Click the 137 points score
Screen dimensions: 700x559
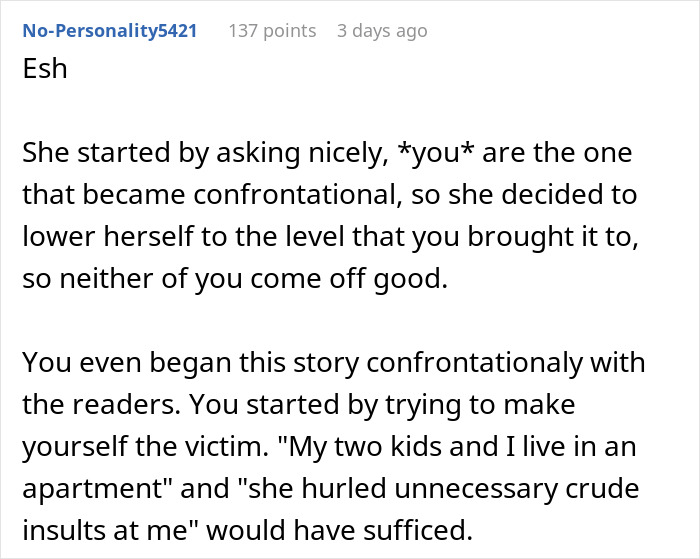pyautogui.click(x=272, y=31)
